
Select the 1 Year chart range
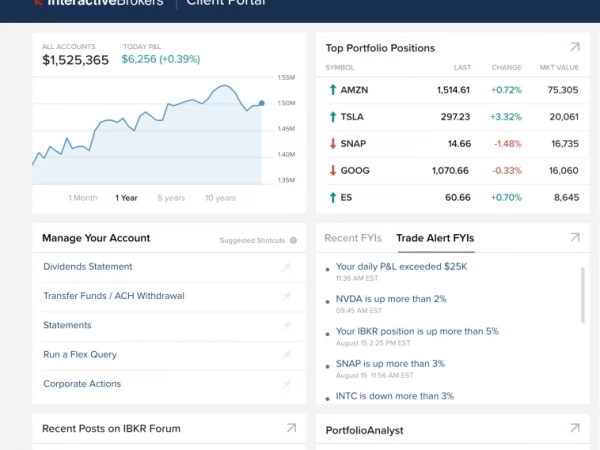[x=126, y=198]
